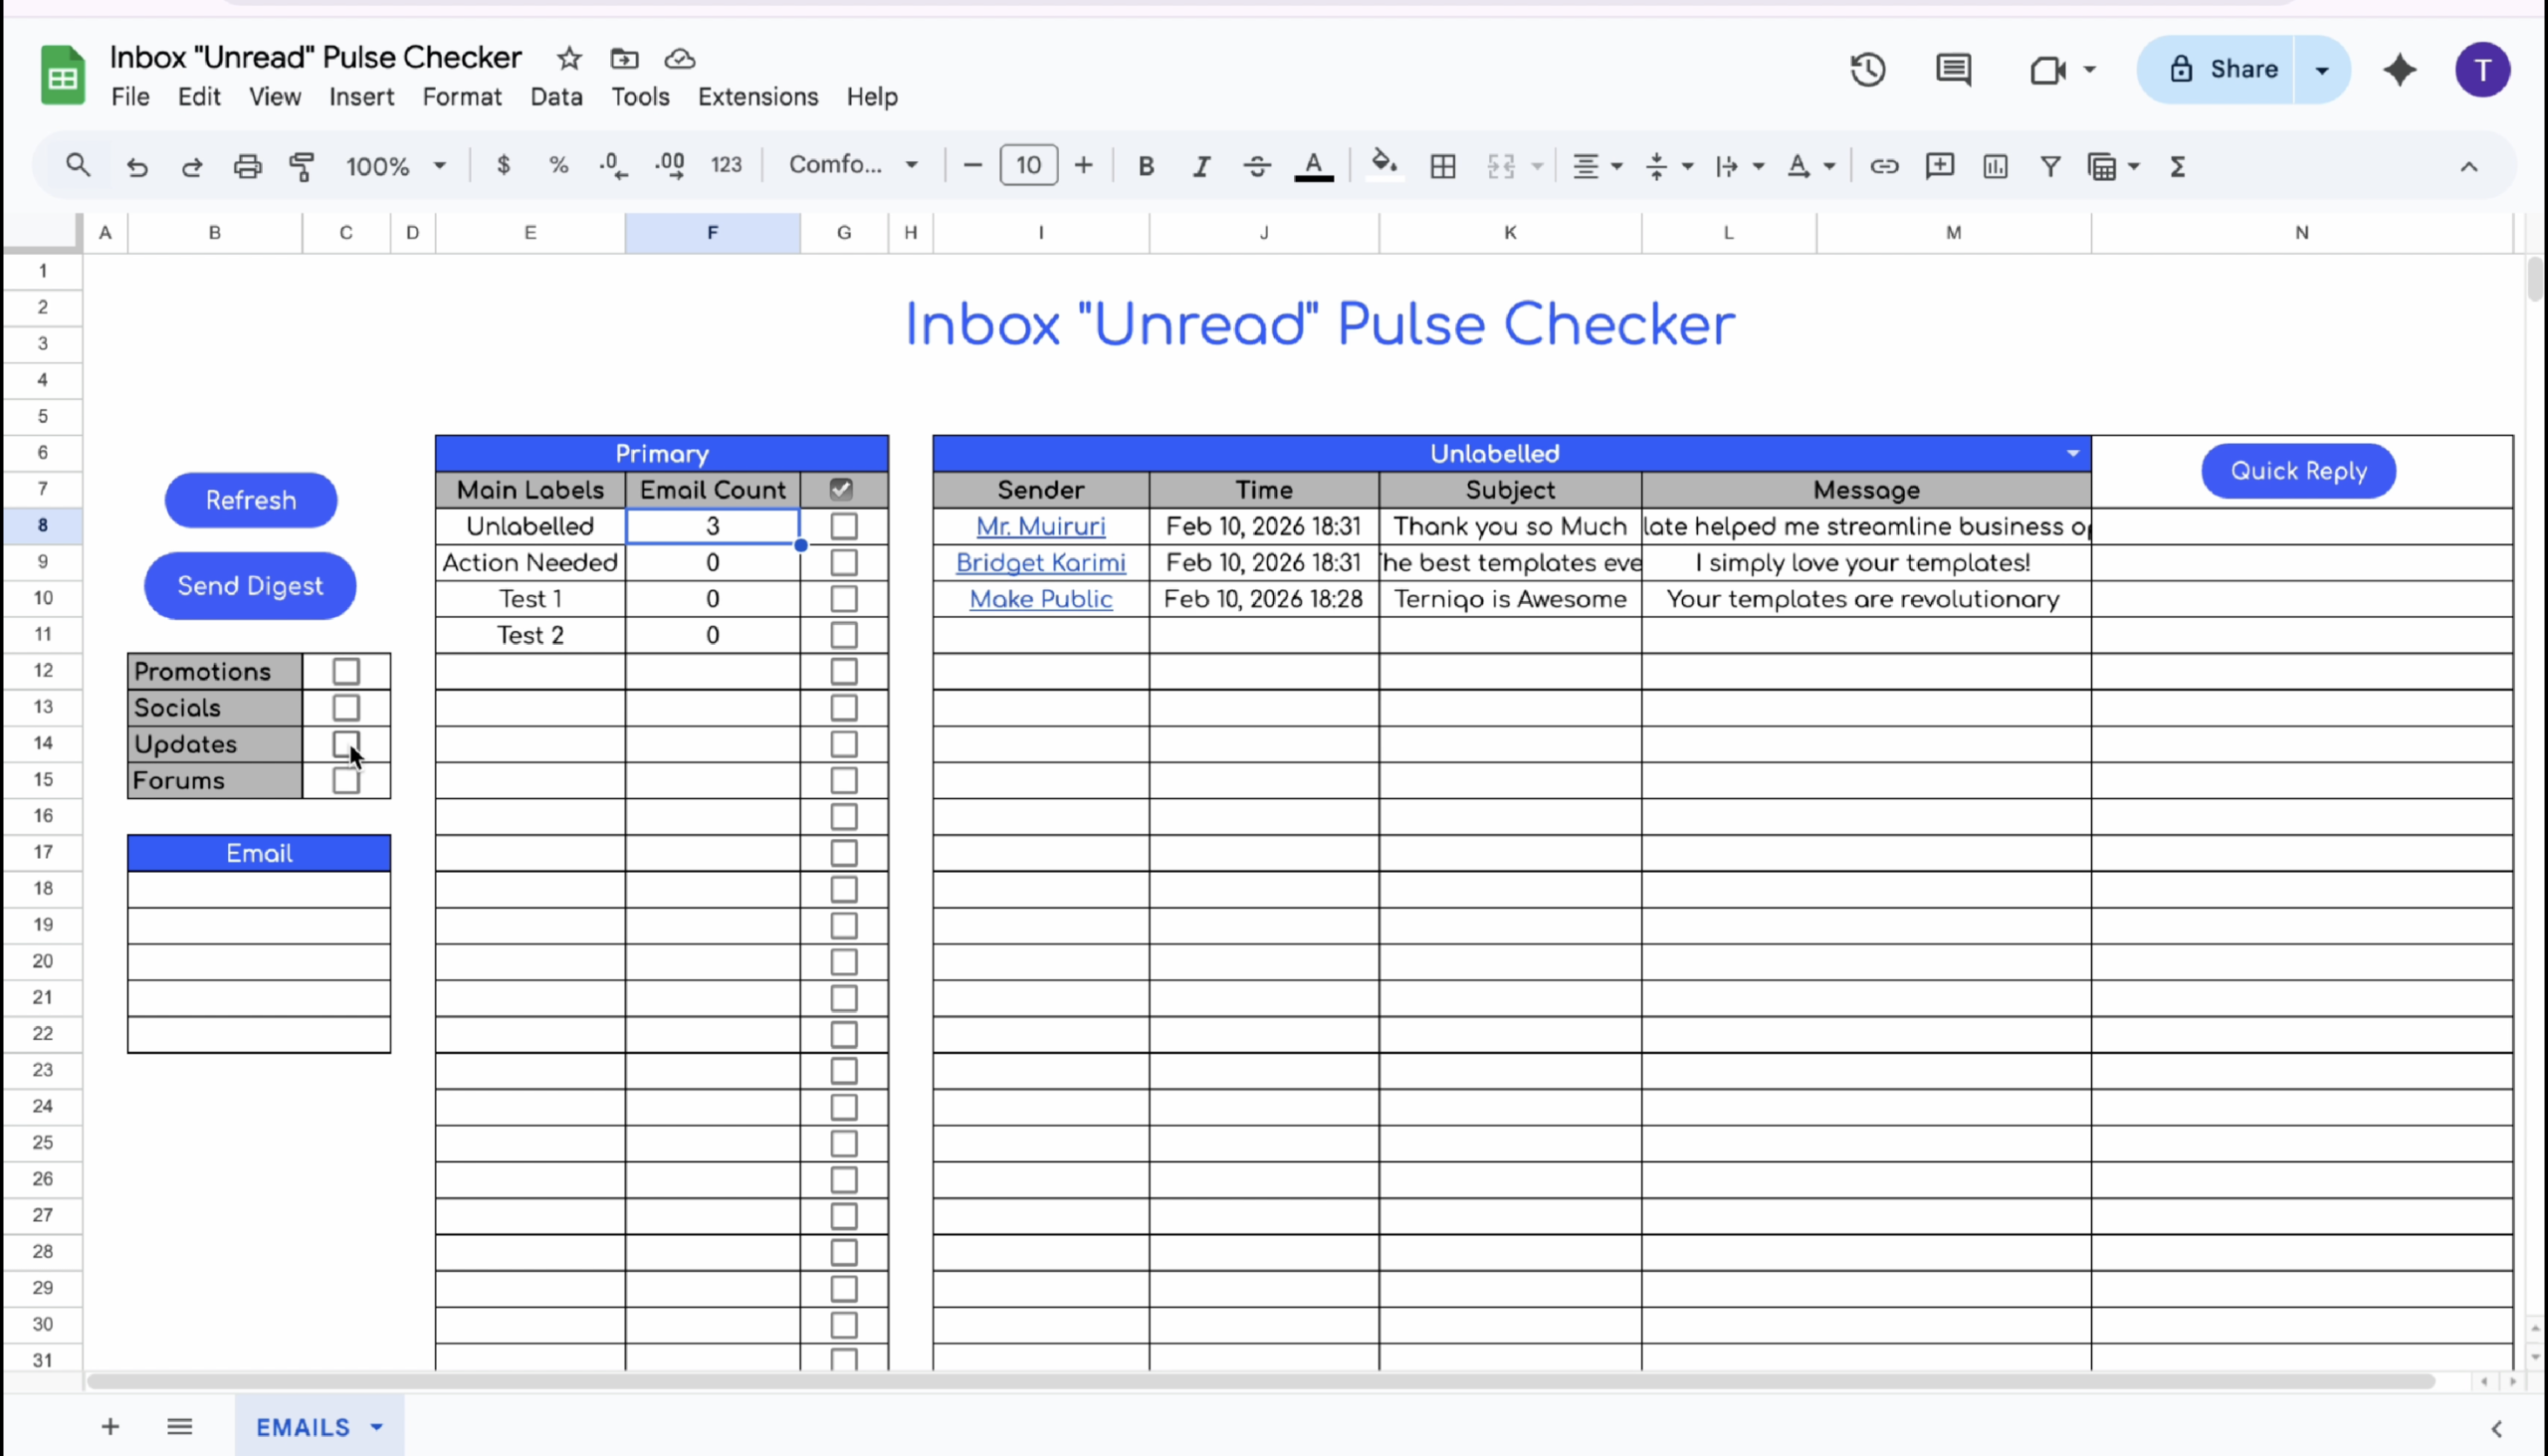Open the text color picker

point(1315,165)
